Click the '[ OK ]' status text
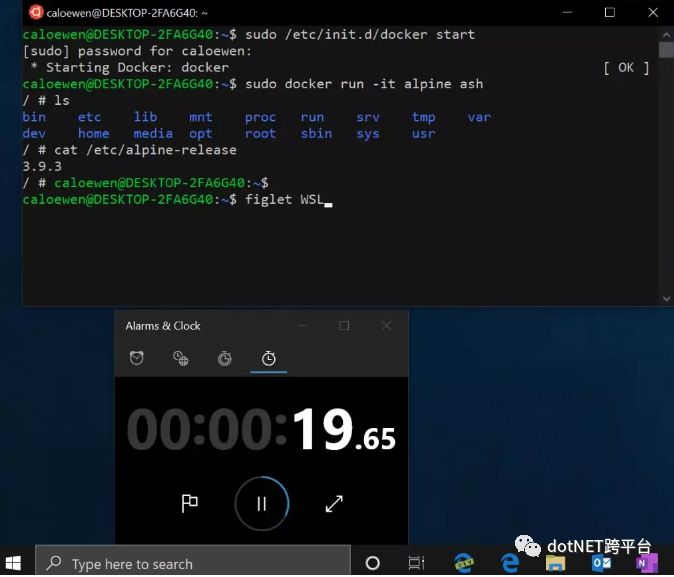Viewport: 674px width, 577px height. [626, 68]
